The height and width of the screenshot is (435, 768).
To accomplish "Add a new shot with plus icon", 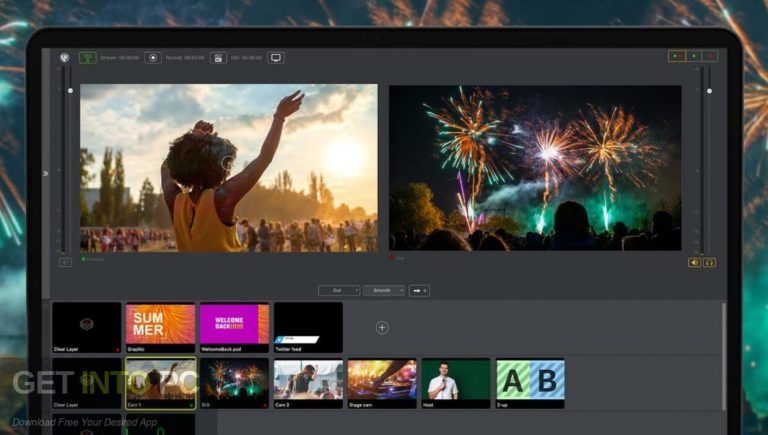I will coord(383,328).
